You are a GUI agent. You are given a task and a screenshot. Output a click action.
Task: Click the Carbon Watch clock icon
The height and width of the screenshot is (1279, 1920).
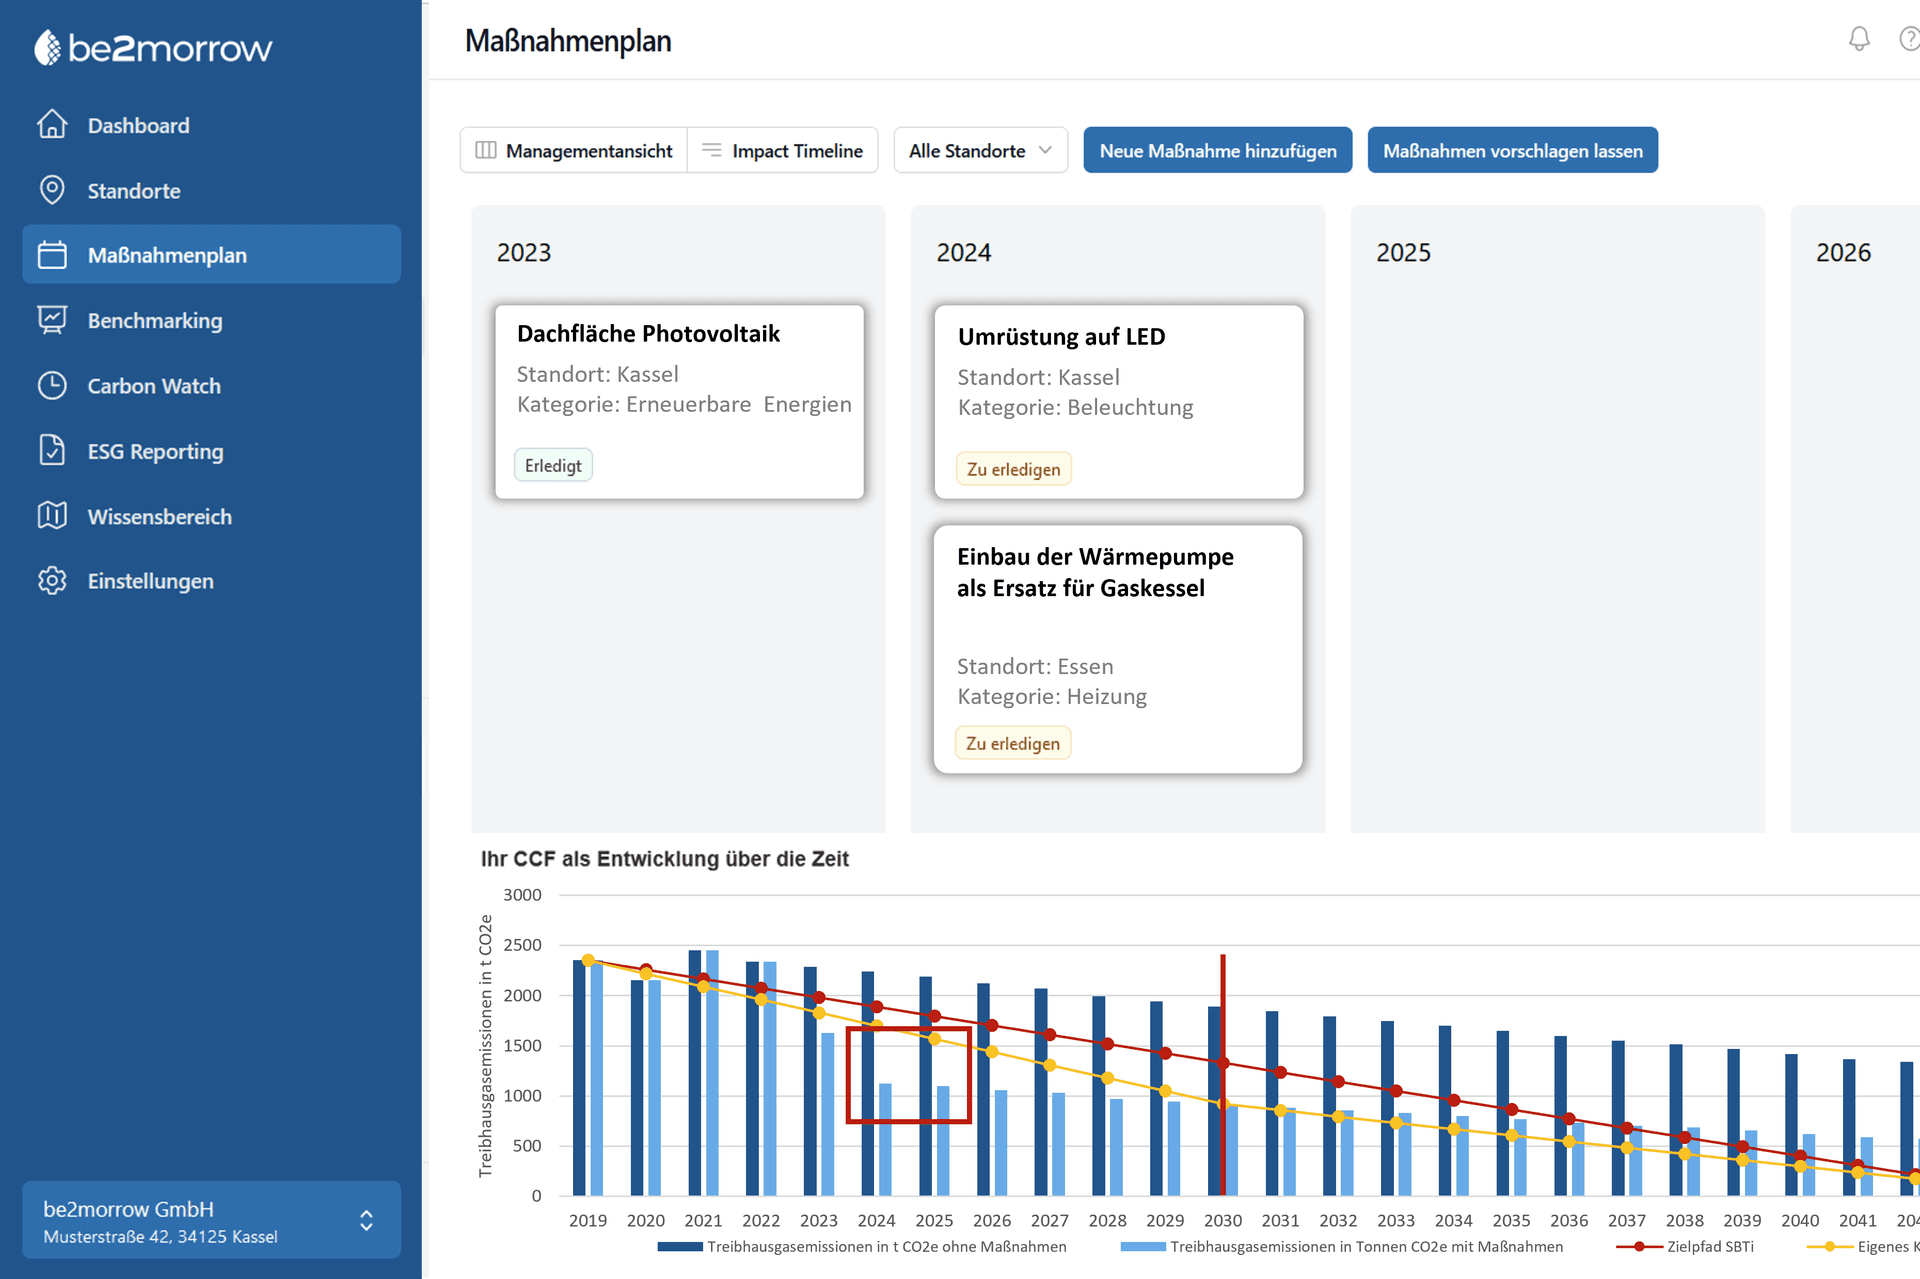pyautogui.click(x=52, y=386)
